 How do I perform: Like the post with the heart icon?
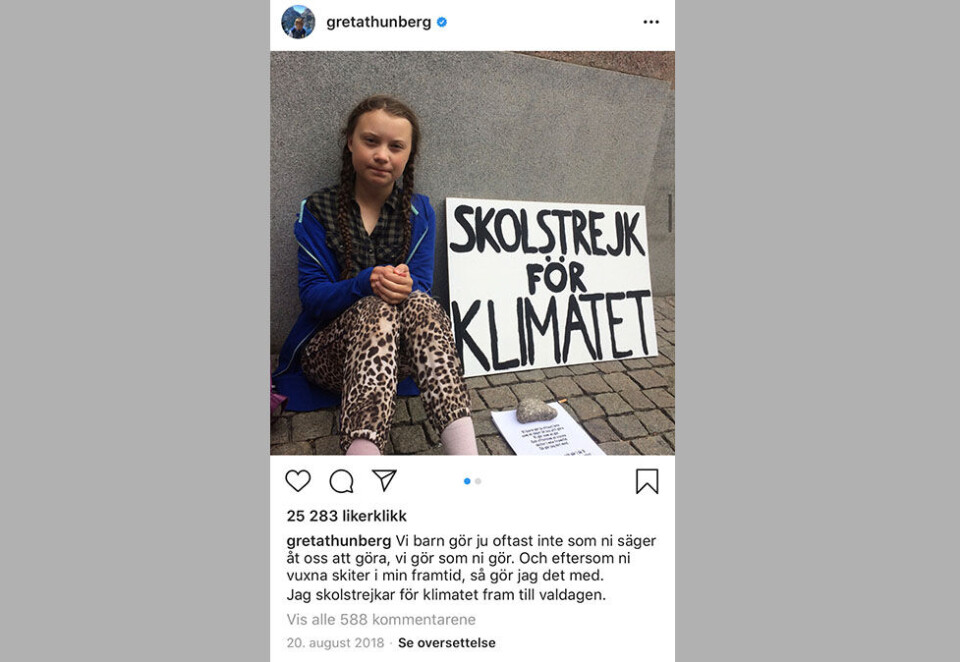pos(298,481)
